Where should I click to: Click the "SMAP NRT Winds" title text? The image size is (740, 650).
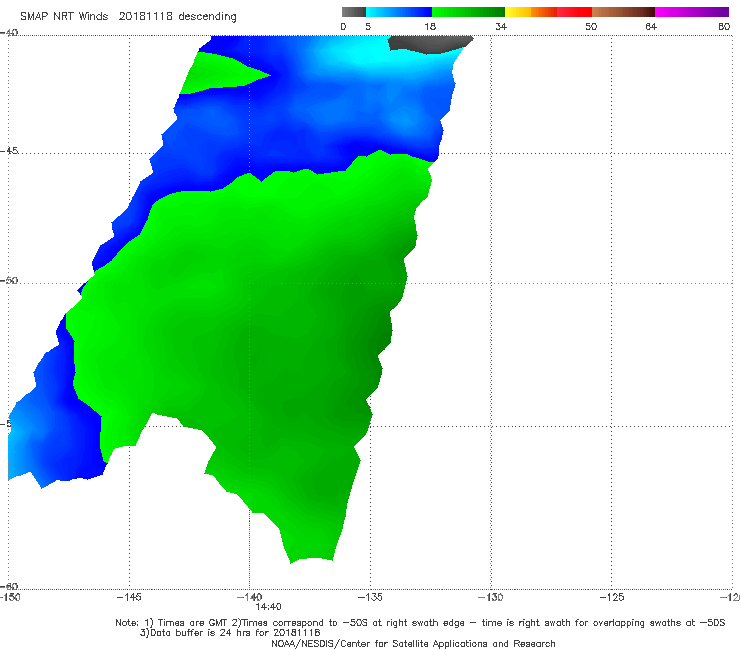click(x=64, y=16)
